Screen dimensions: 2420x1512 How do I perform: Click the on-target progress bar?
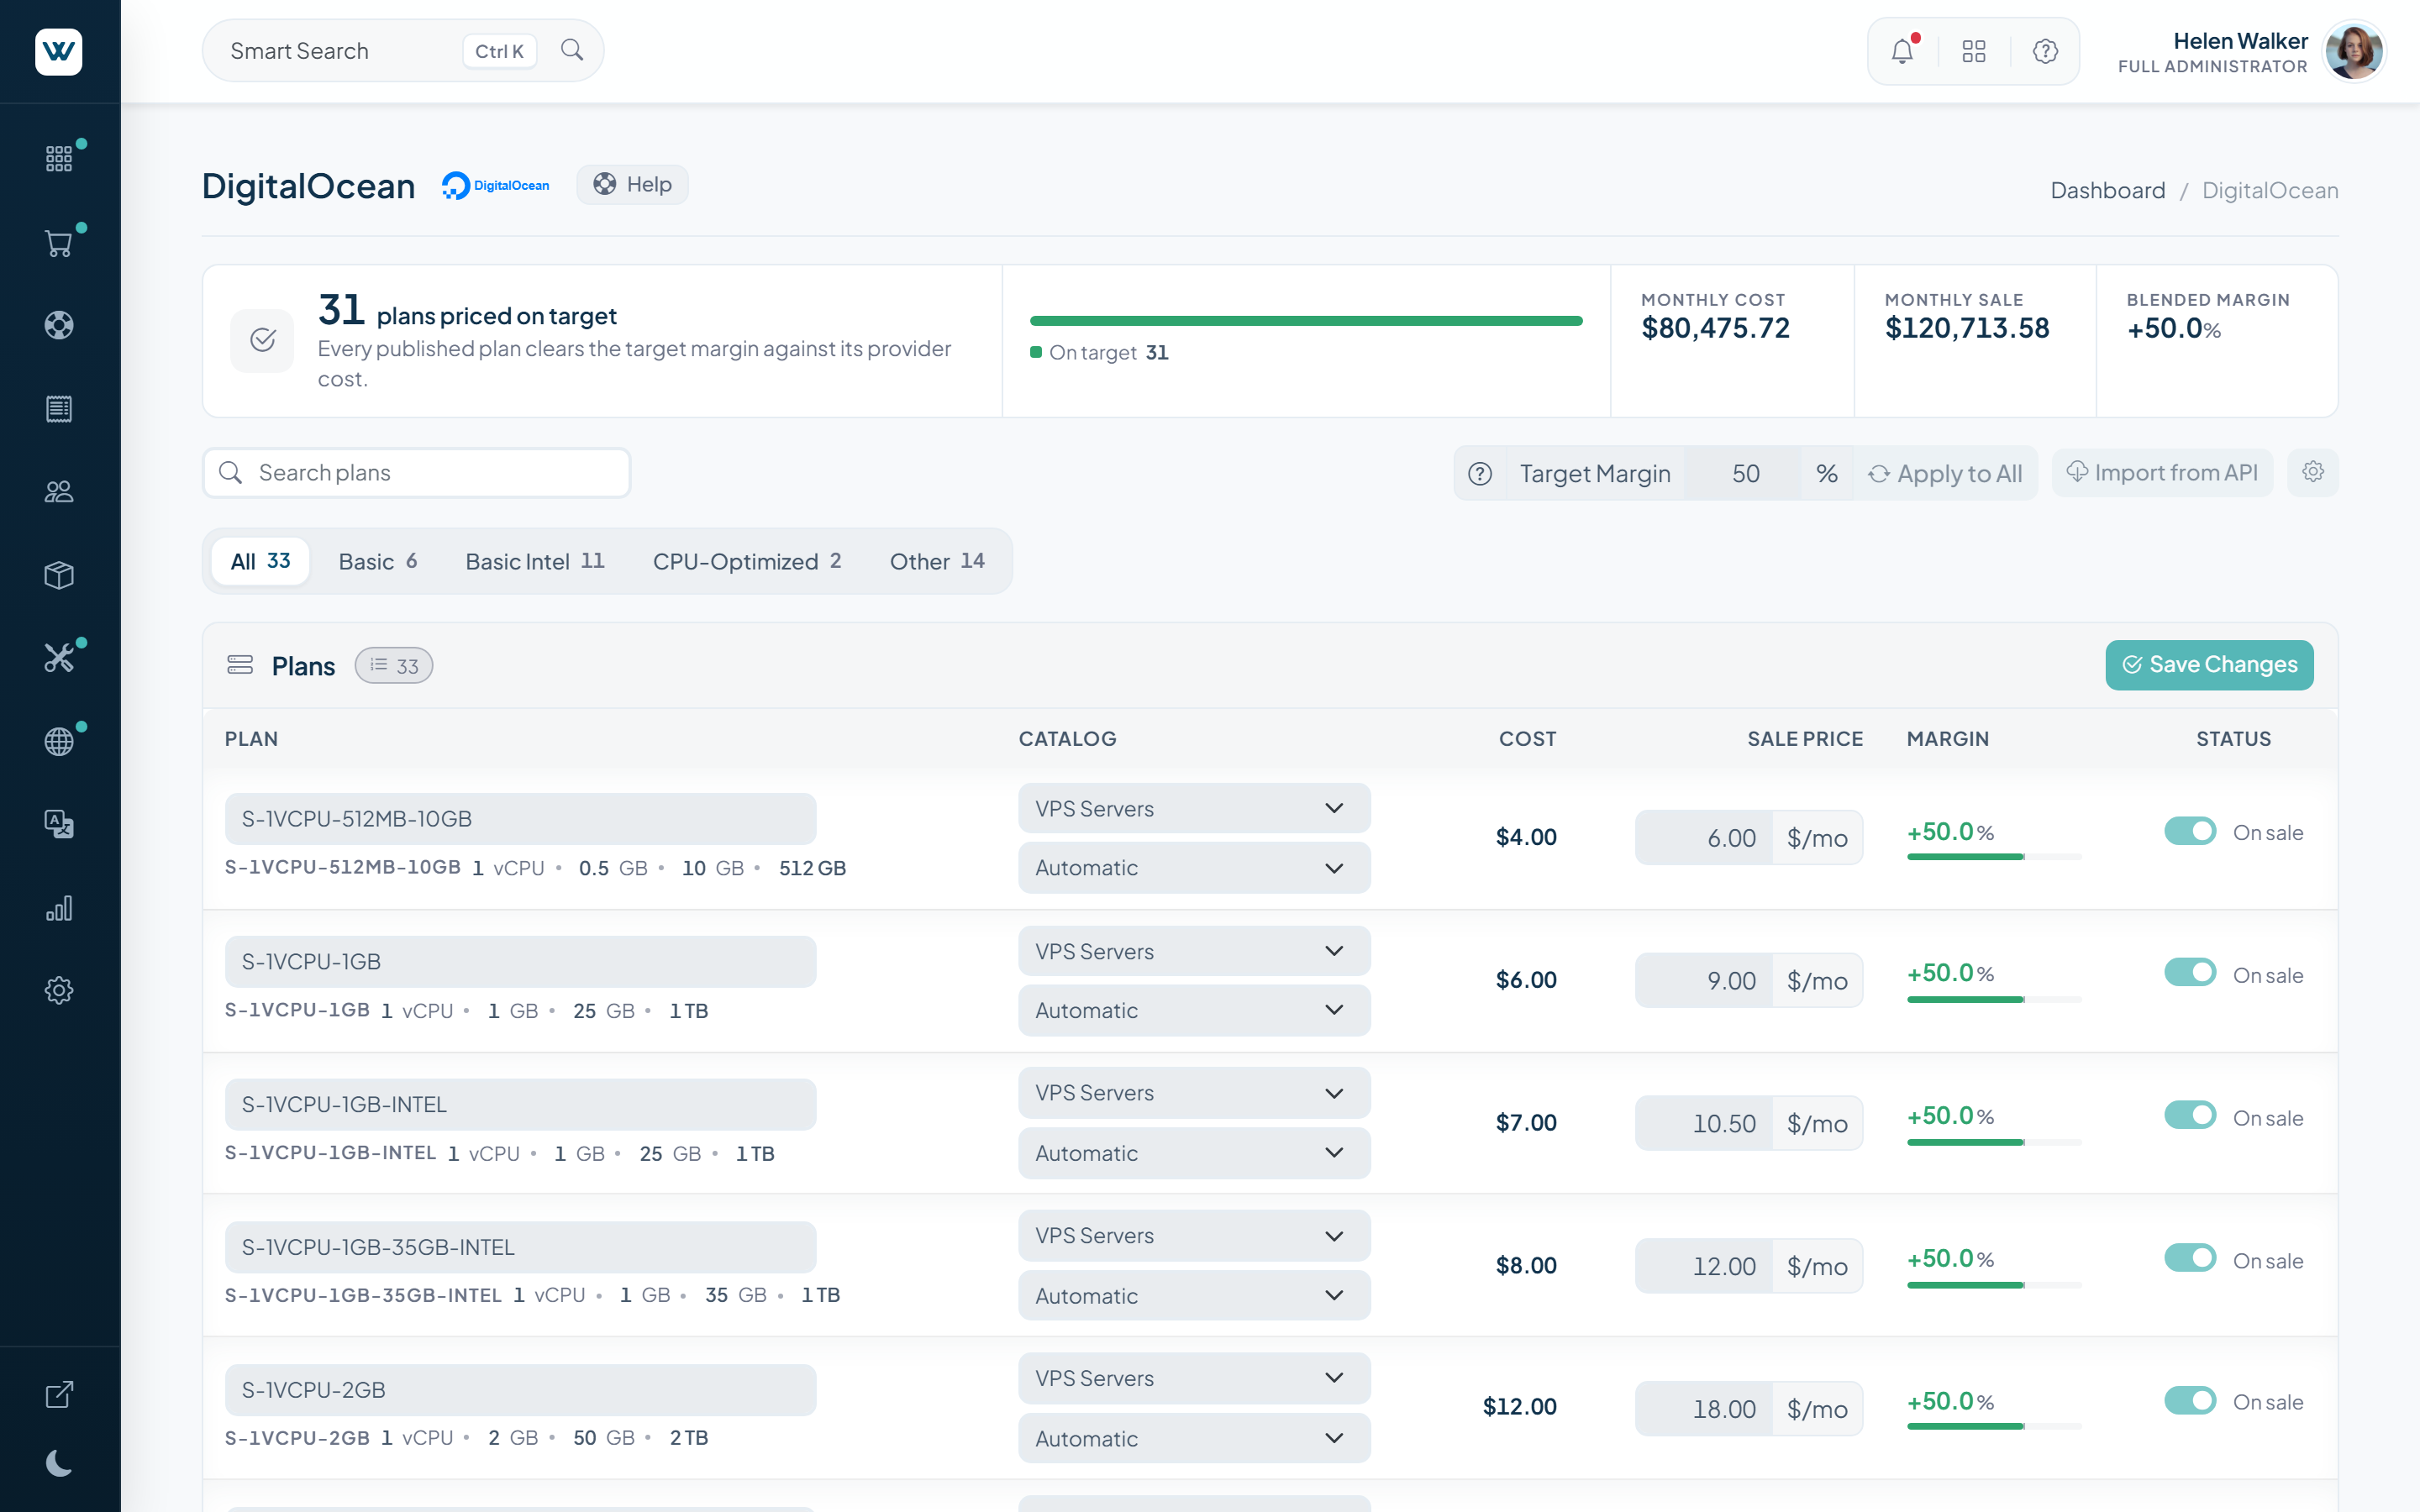tap(1306, 321)
